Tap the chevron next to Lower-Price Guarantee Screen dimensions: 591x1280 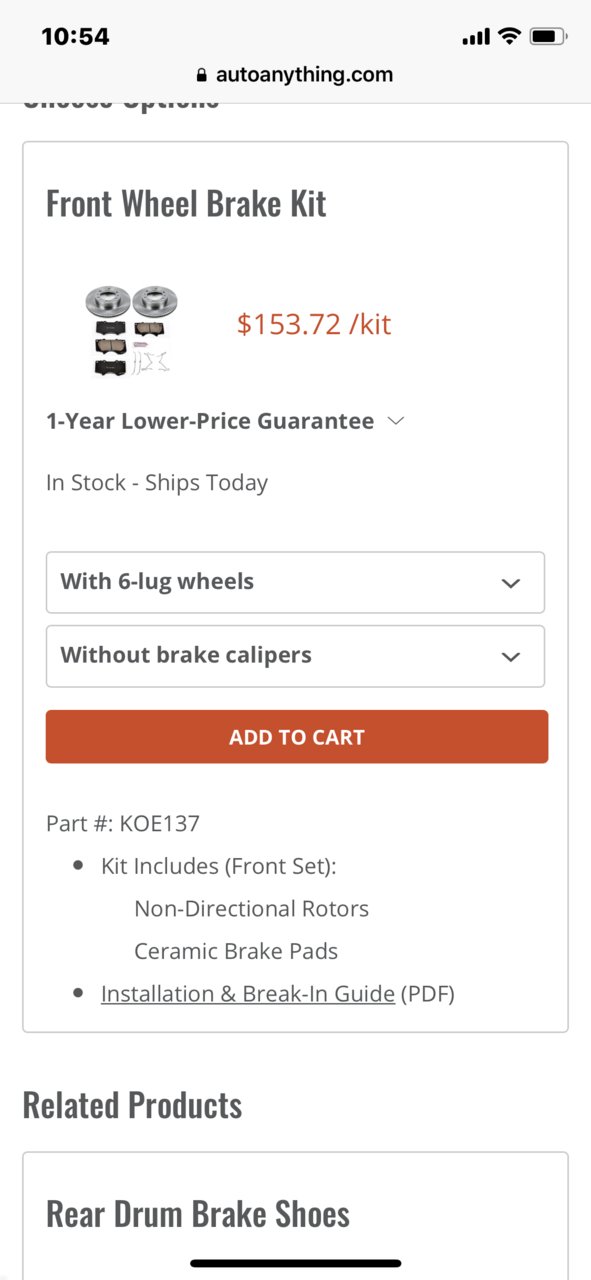coord(395,421)
